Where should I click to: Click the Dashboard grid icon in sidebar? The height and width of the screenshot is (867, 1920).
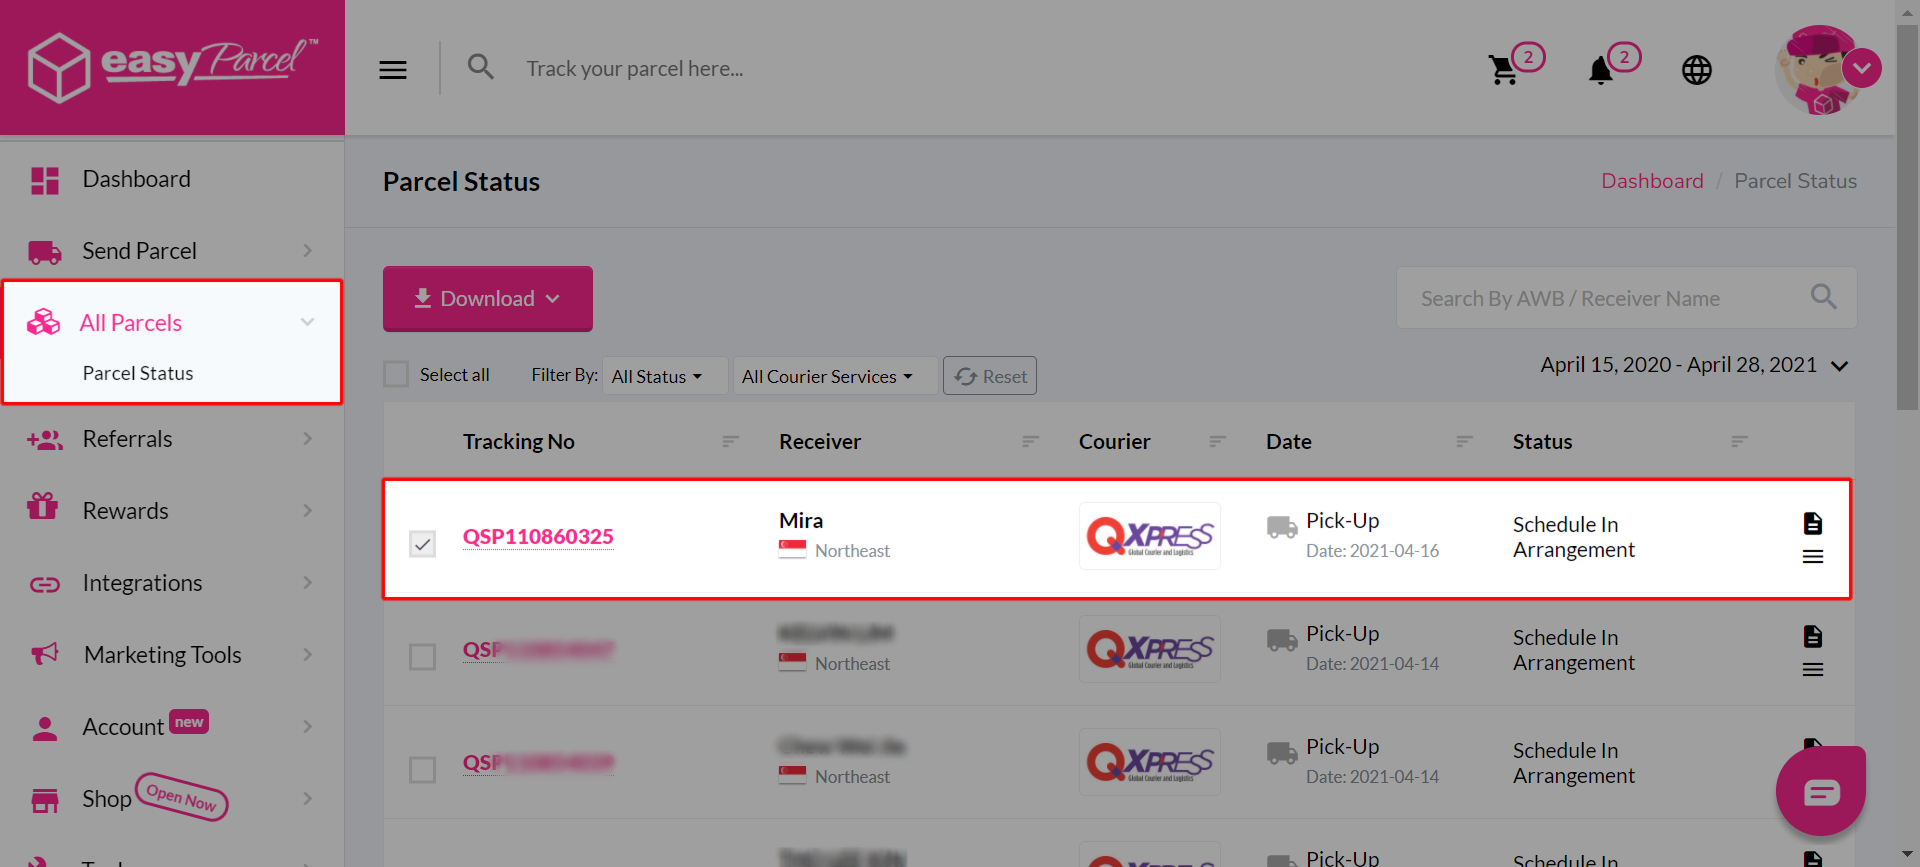coord(45,180)
